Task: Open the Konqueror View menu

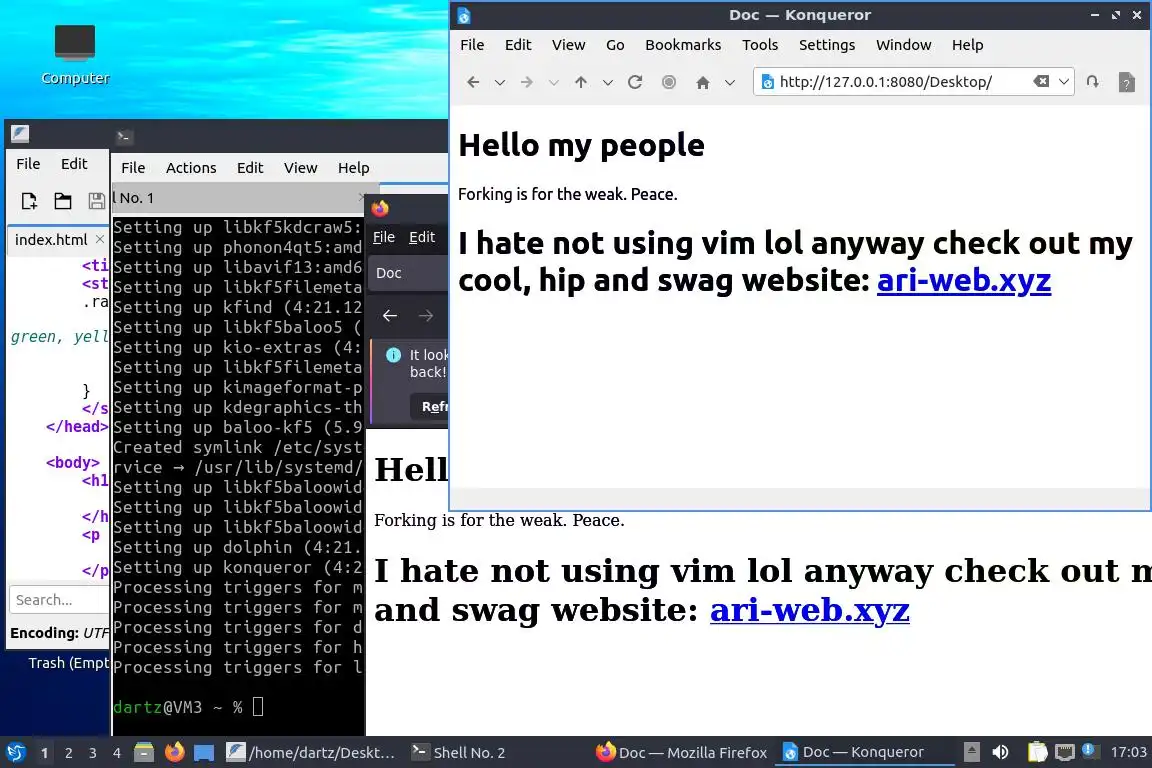Action: [569, 45]
